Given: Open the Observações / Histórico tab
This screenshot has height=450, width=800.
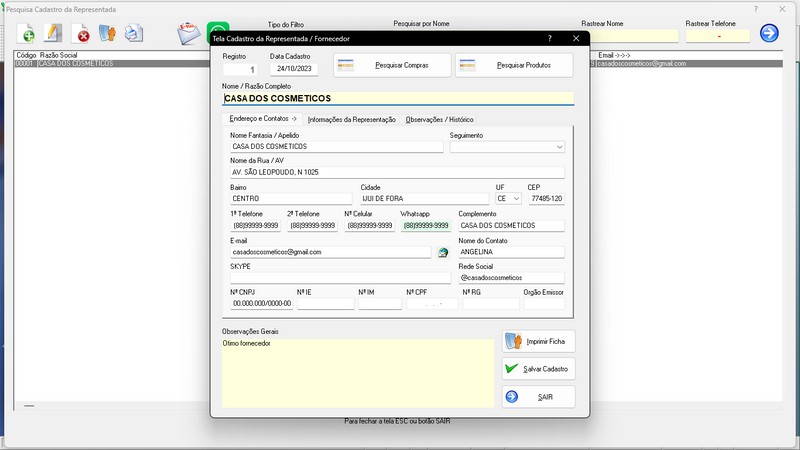Looking at the screenshot, I should click(x=439, y=119).
